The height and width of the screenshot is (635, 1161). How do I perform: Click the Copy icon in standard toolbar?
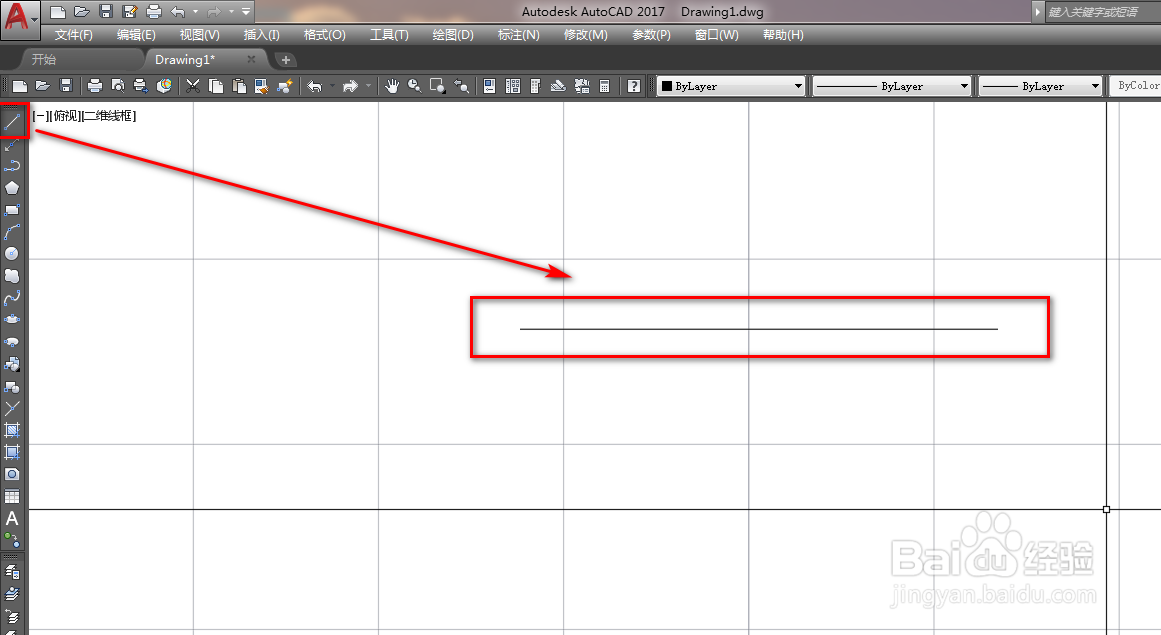pos(216,86)
